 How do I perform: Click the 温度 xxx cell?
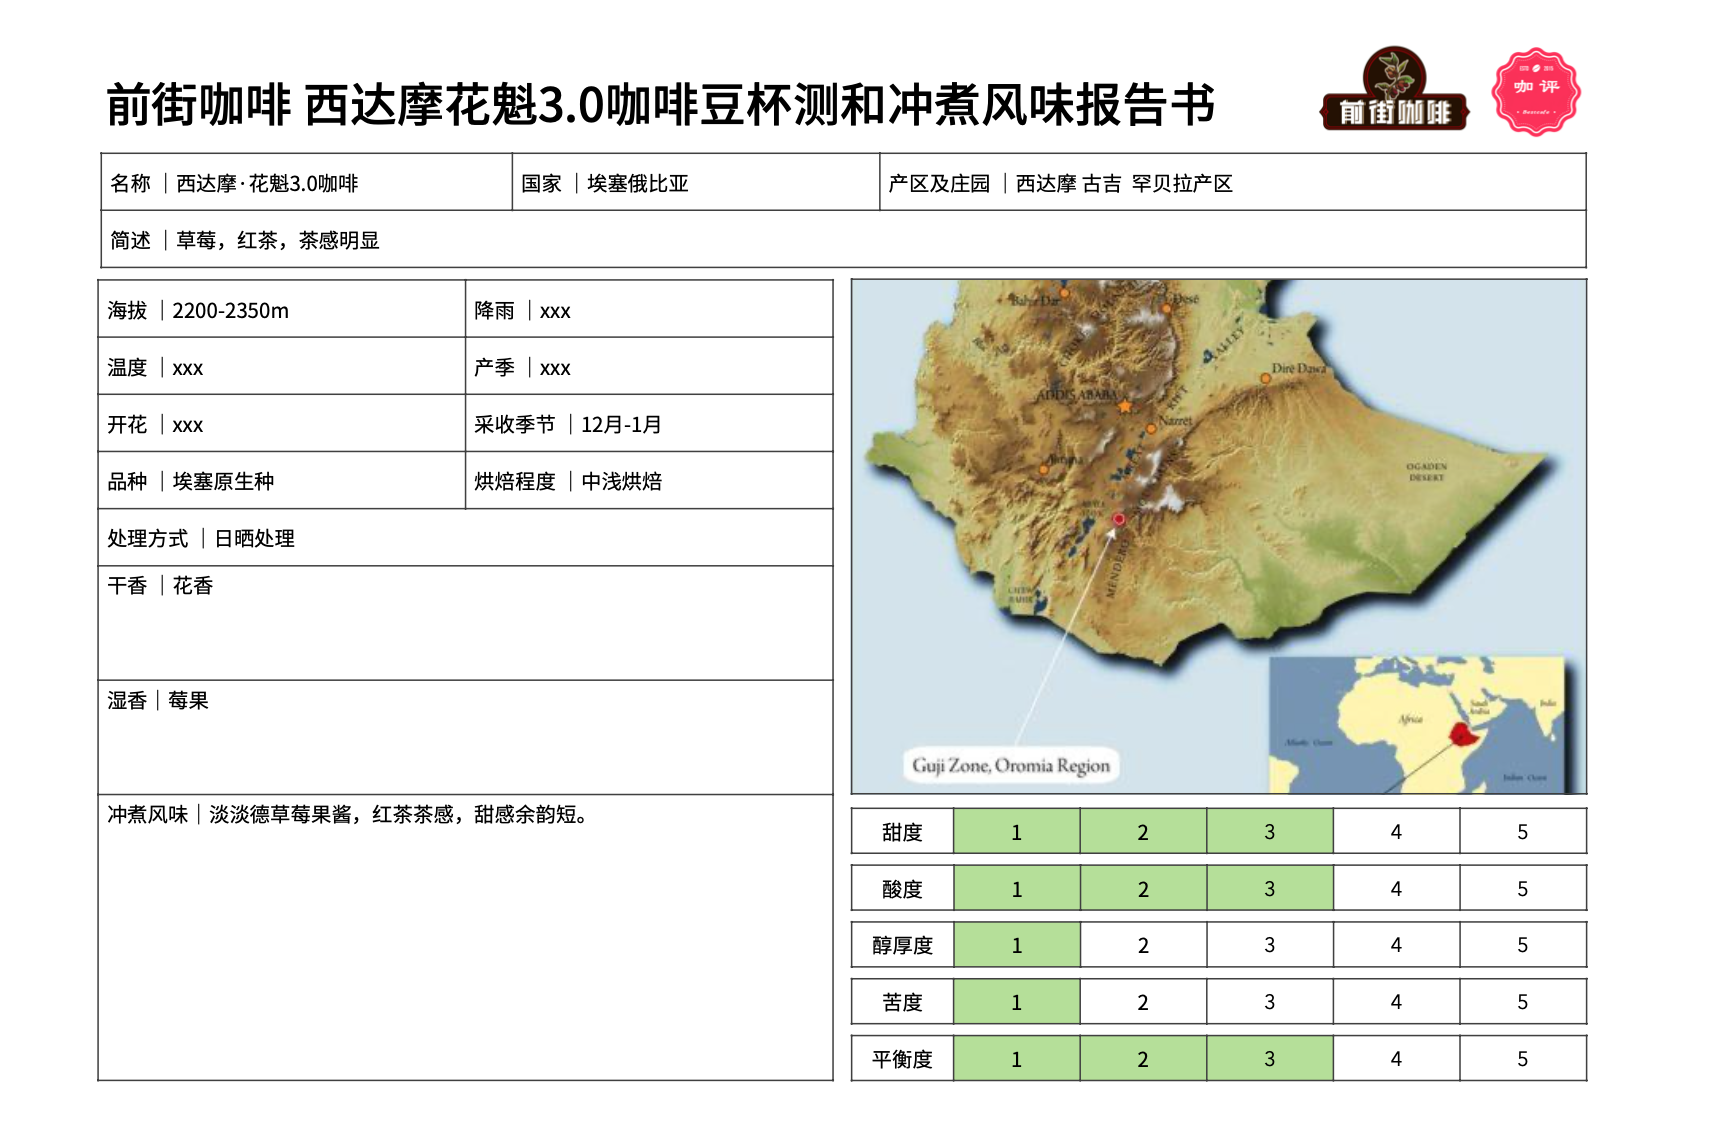pyautogui.click(x=282, y=367)
